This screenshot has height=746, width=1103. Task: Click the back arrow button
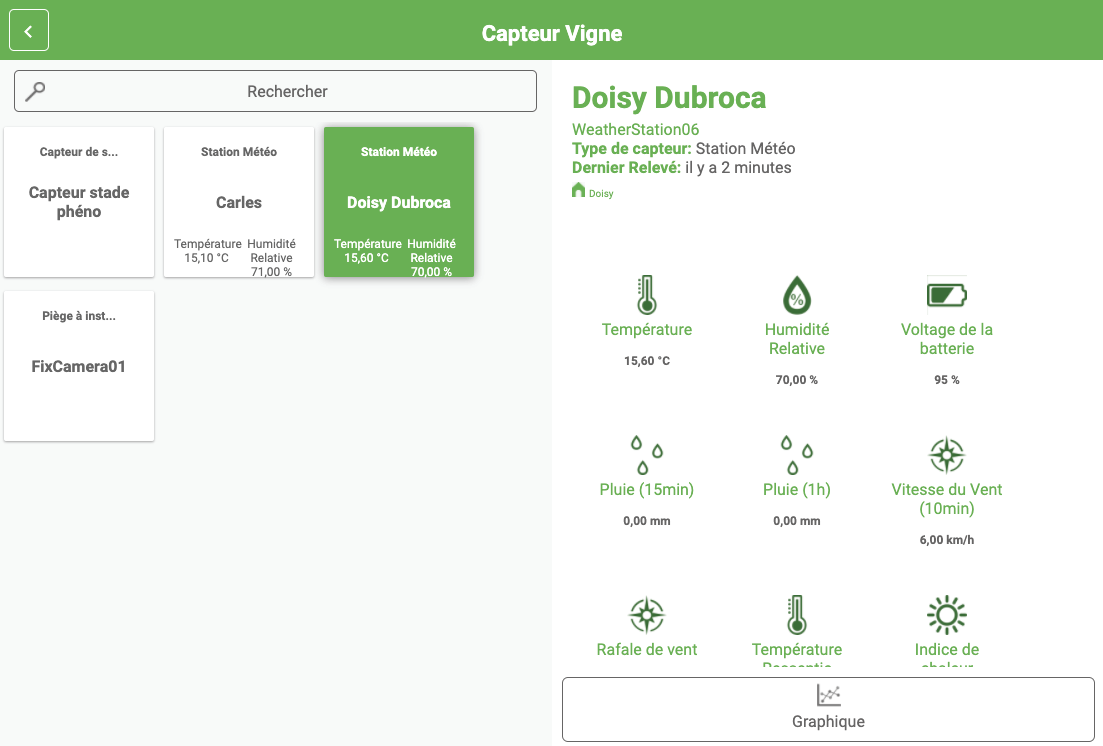pyautogui.click(x=29, y=31)
